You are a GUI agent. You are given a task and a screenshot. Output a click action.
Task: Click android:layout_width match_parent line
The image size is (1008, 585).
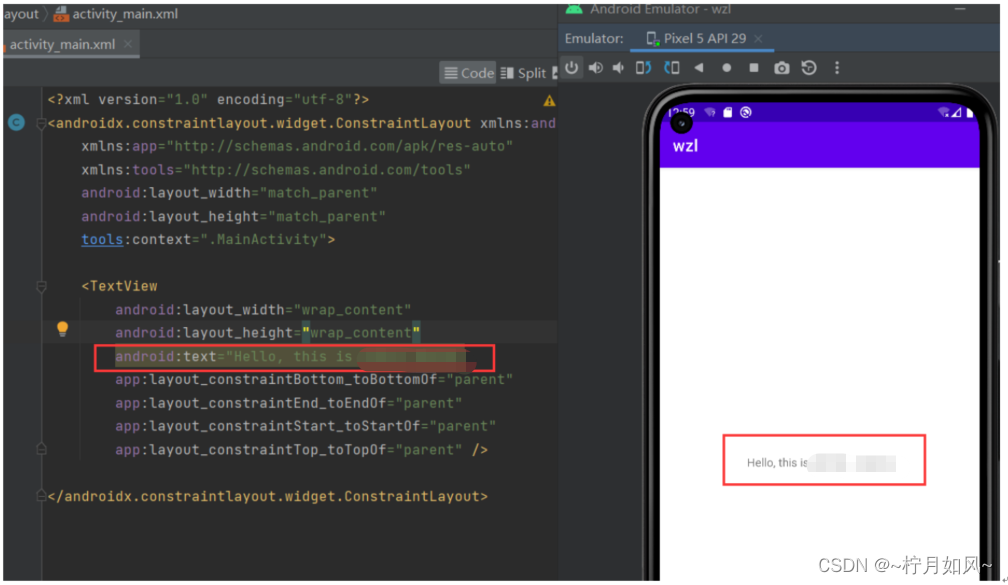pyautogui.click(x=229, y=193)
